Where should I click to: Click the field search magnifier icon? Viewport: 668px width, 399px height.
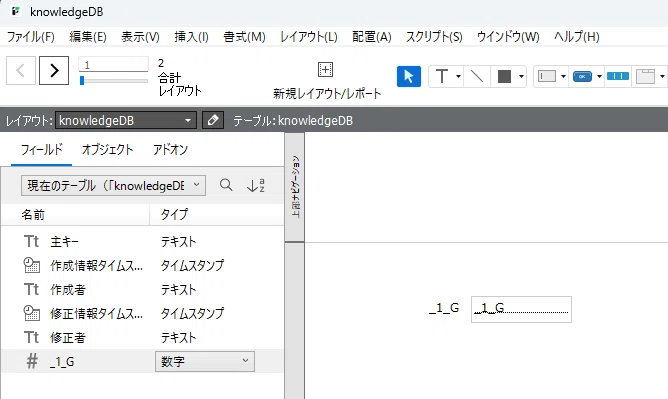226,185
